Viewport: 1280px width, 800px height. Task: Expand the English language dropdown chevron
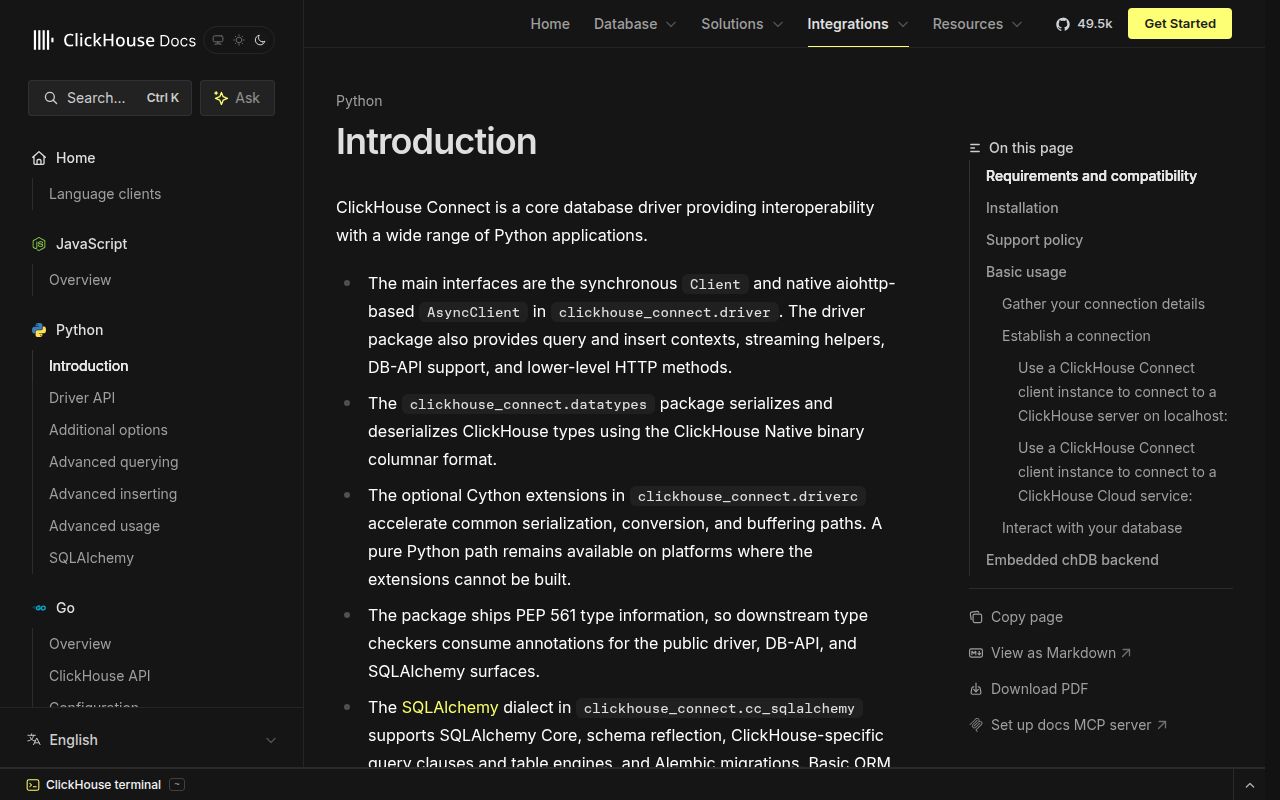(270, 740)
